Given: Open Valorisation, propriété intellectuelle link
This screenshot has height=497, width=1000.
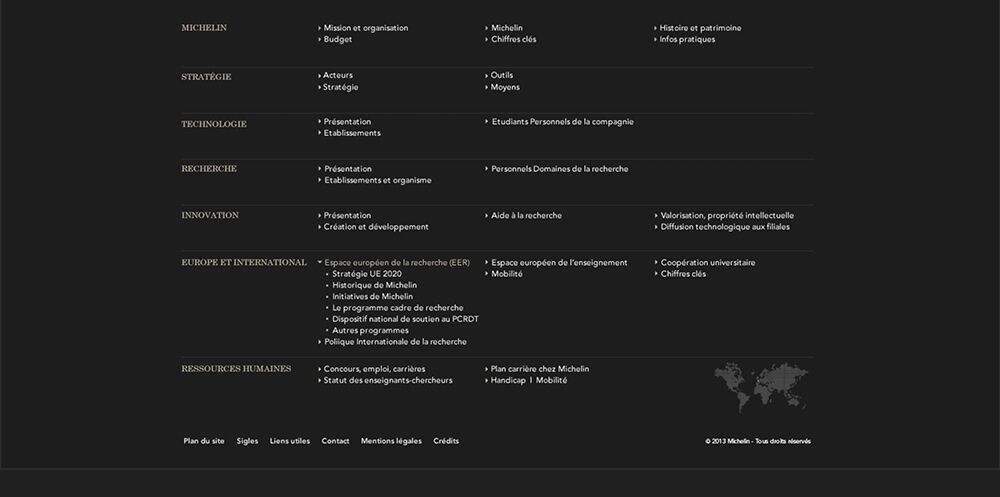Looking at the screenshot, I should coord(724,216).
